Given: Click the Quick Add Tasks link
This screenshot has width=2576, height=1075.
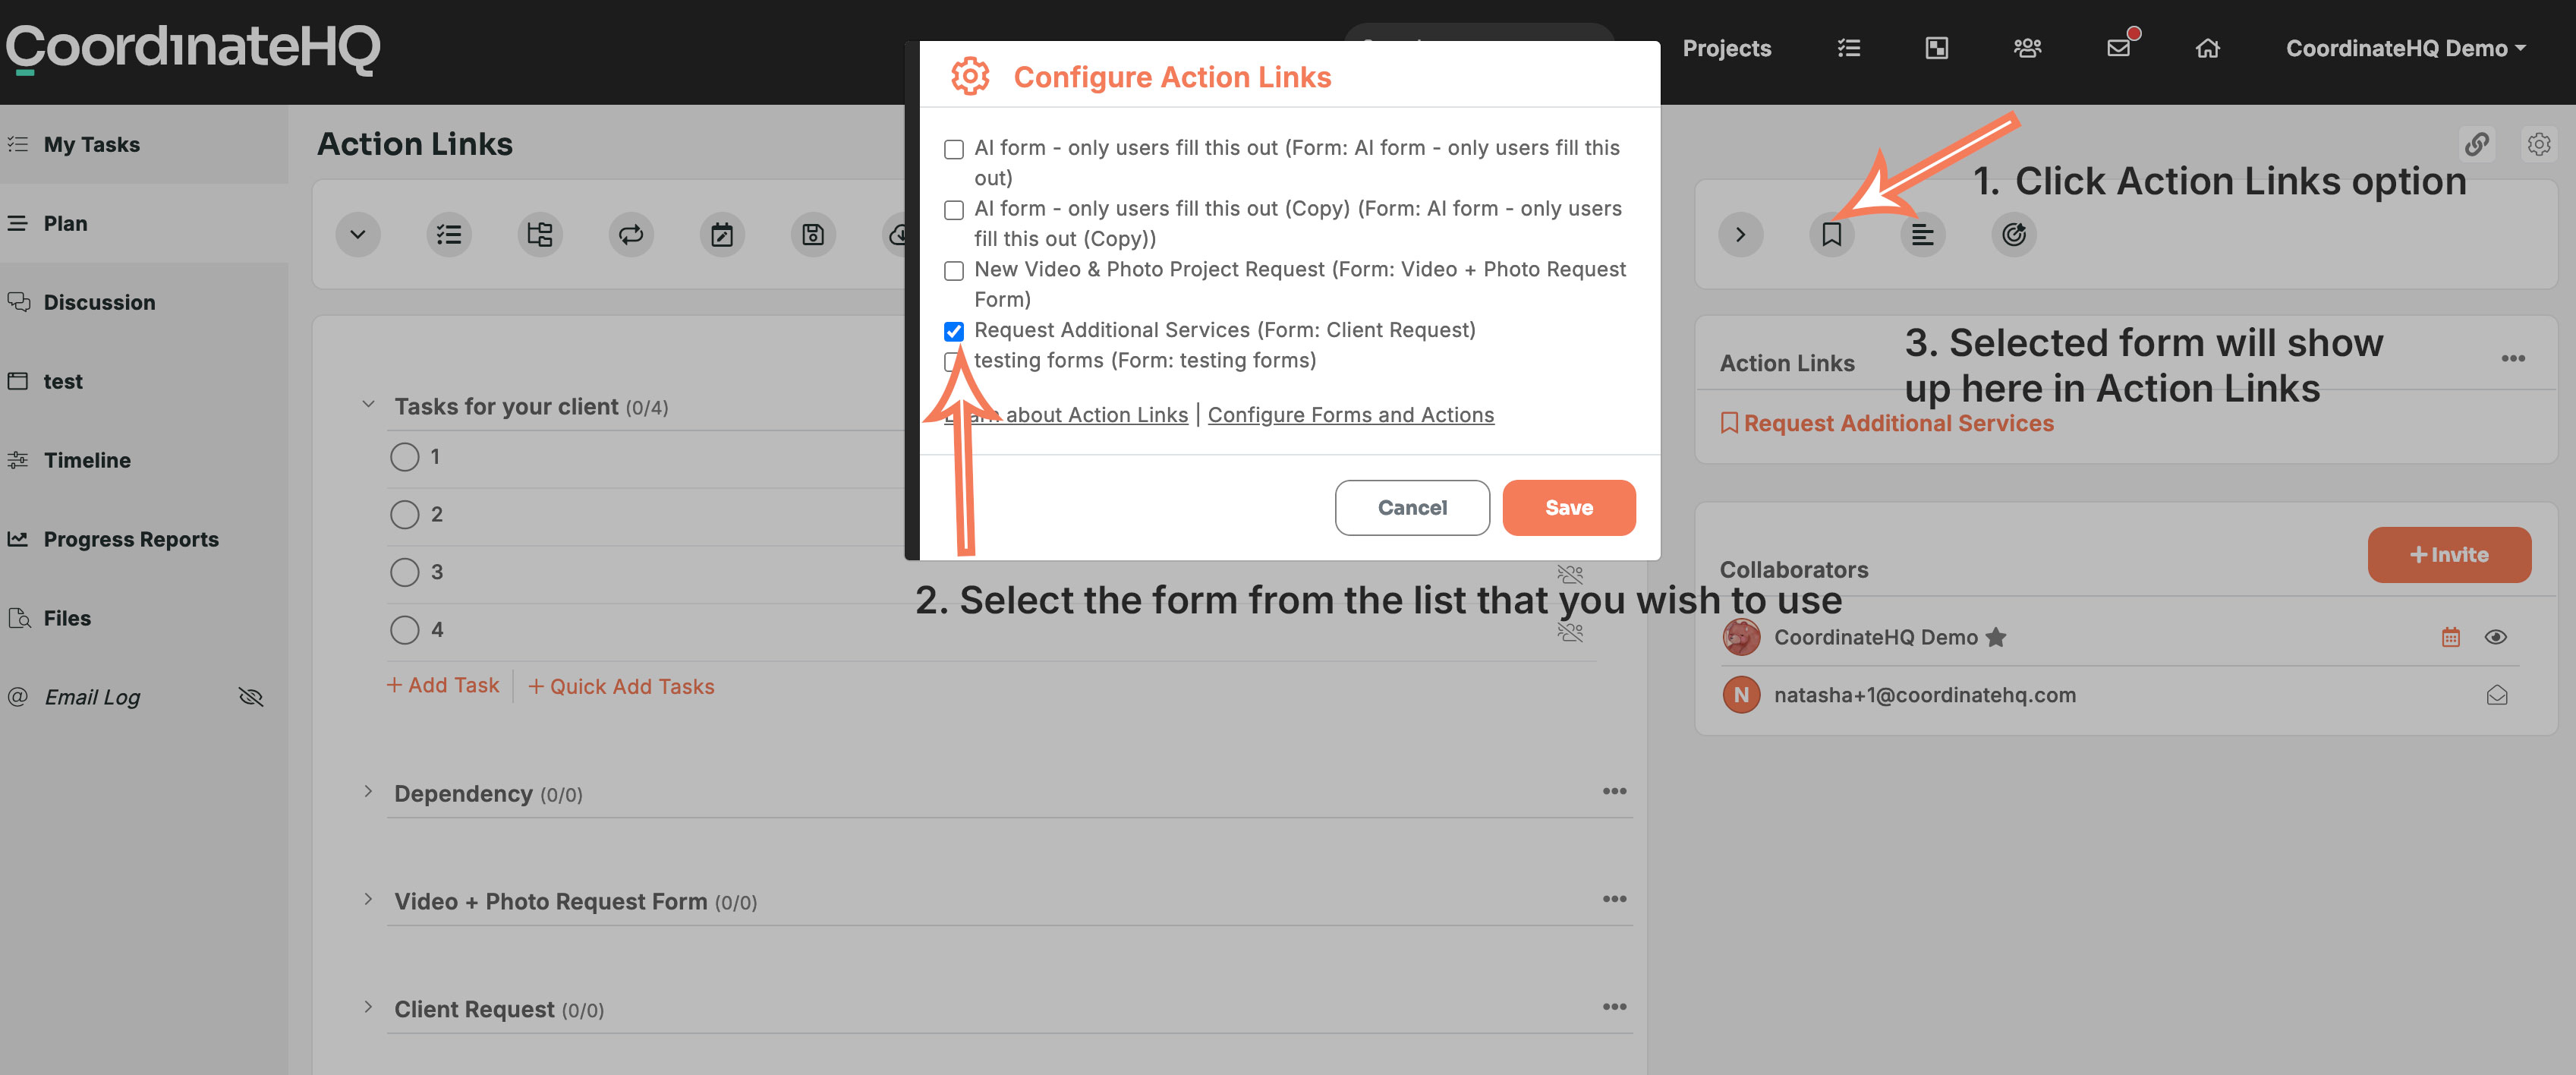Looking at the screenshot, I should click(x=621, y=686).
